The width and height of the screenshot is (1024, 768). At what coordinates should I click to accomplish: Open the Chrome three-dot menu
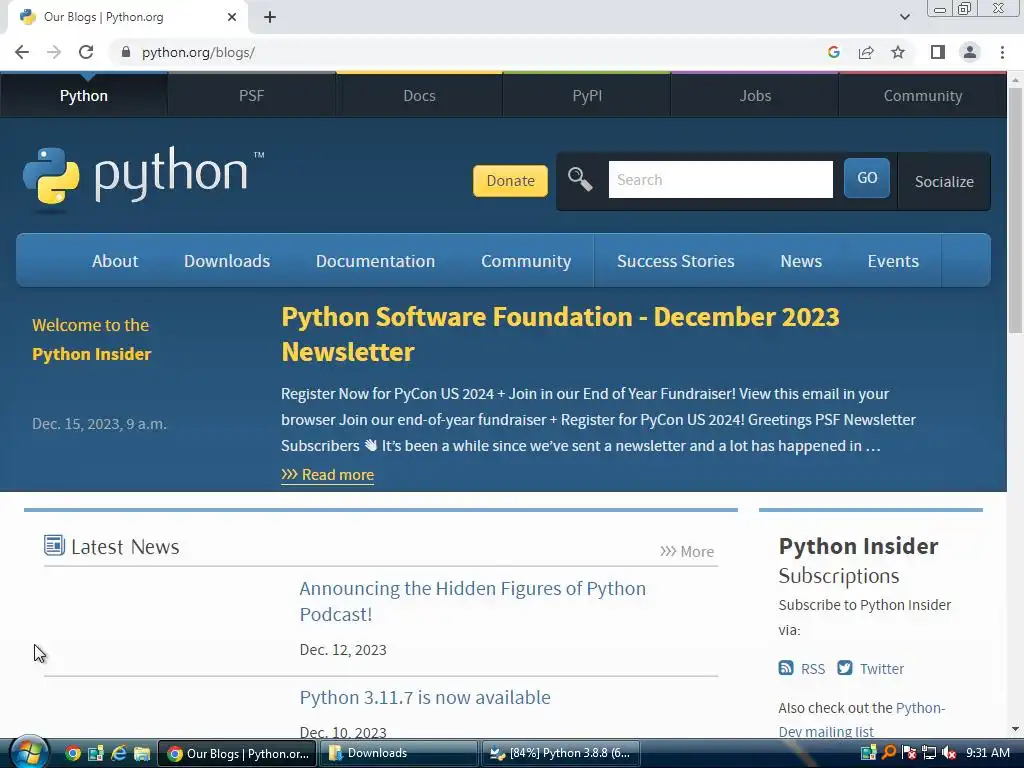click(x=1002, y=52)
